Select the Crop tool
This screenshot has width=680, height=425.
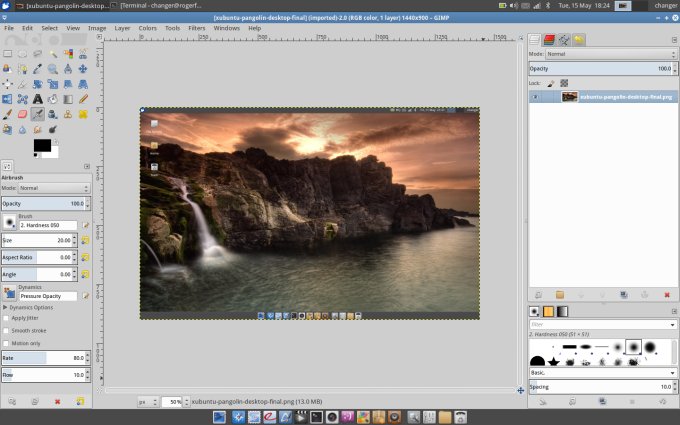click(x=23, y=84)
